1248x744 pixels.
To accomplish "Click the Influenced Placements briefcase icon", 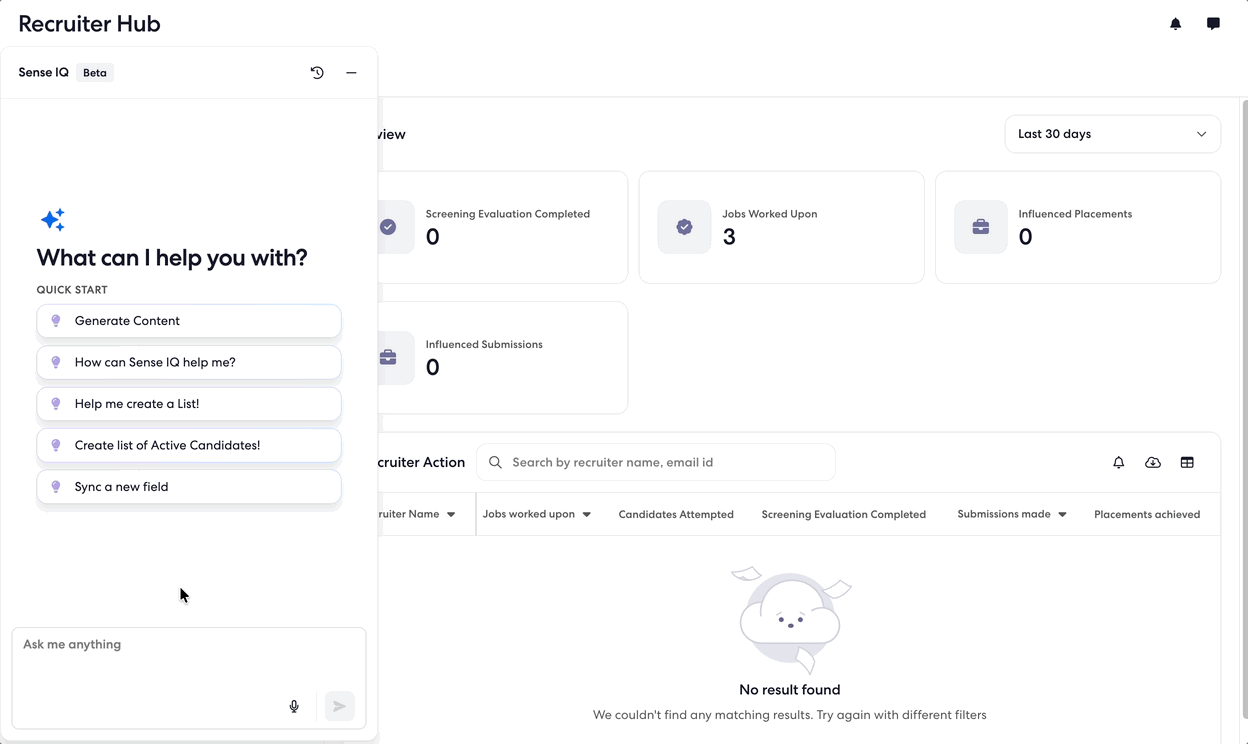I will [981, 227].
